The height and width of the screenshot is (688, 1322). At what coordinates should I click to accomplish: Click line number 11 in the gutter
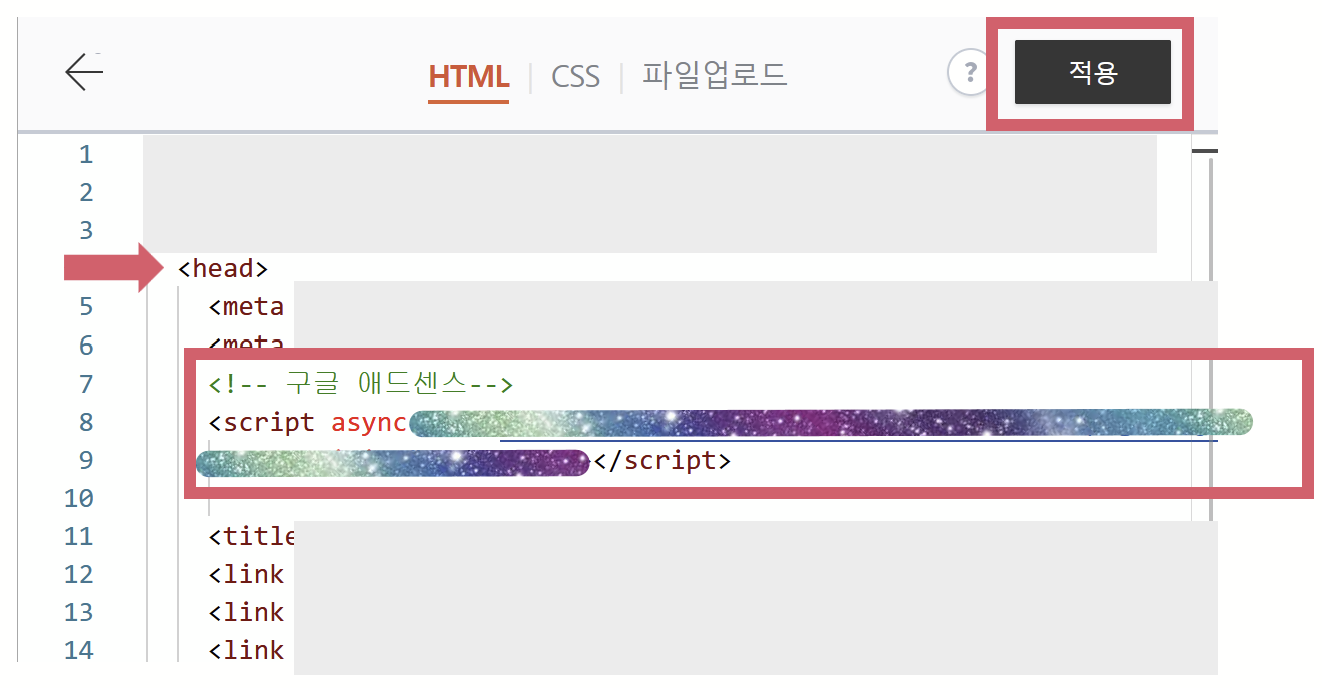pyautogui.click(x=79, y=536)
